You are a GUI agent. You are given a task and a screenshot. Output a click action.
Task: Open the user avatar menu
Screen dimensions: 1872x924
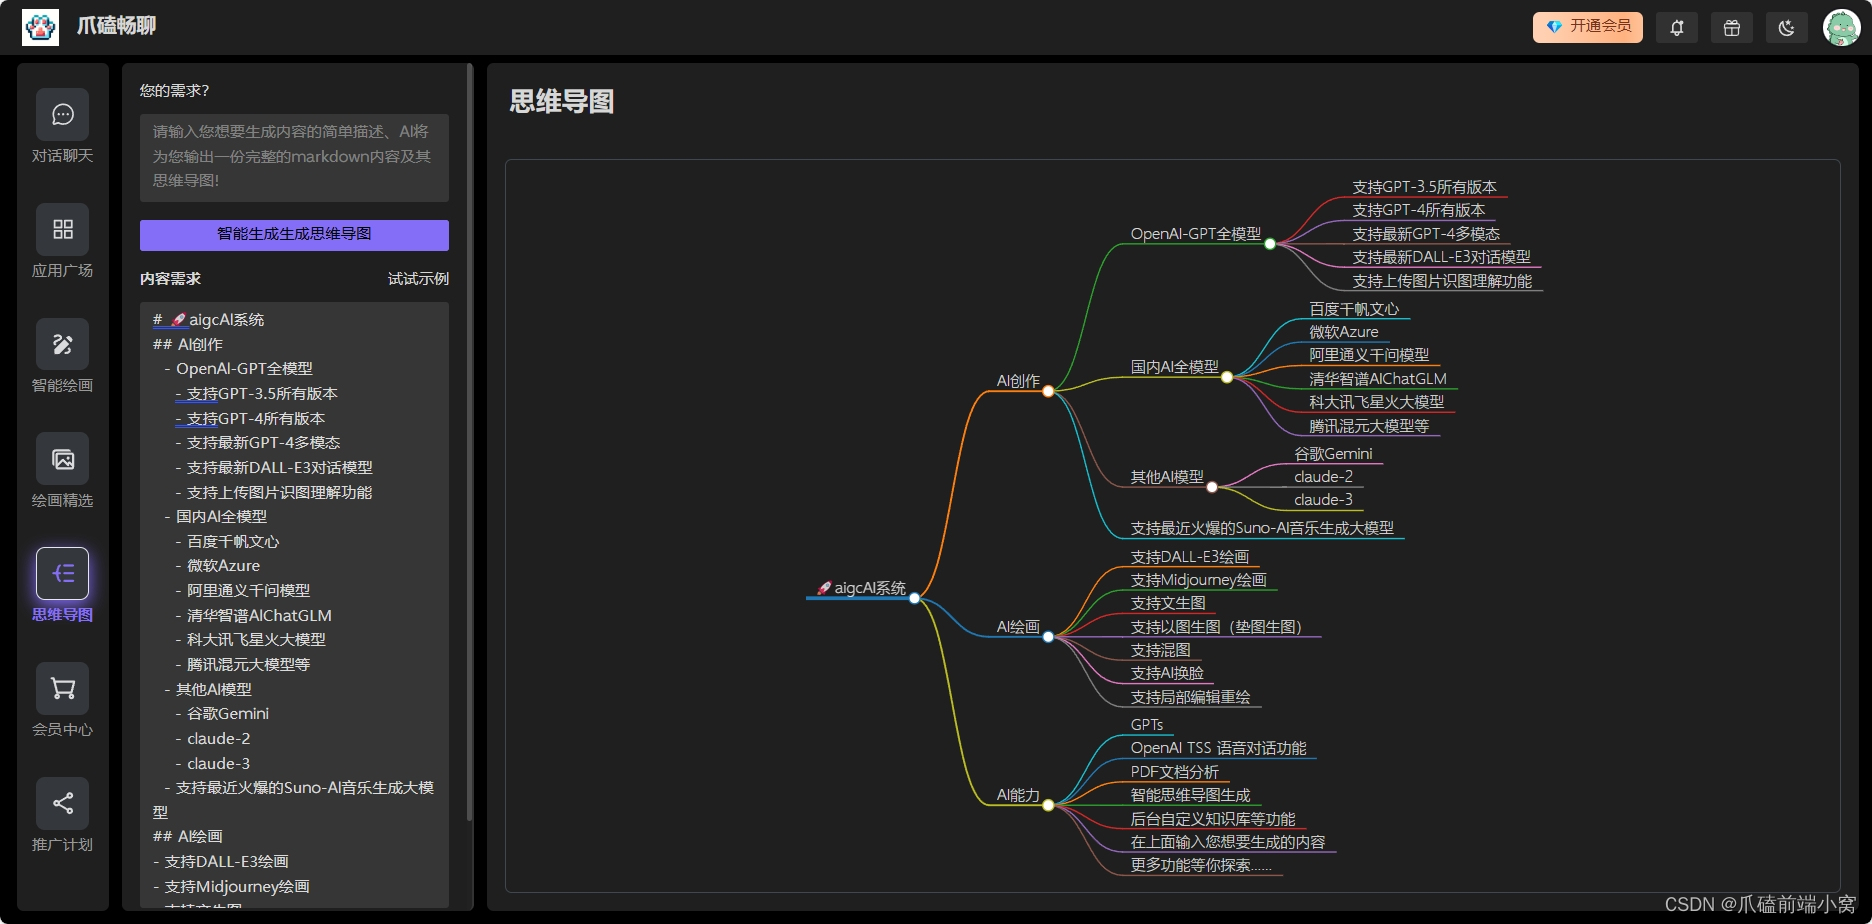point(1841,27)
